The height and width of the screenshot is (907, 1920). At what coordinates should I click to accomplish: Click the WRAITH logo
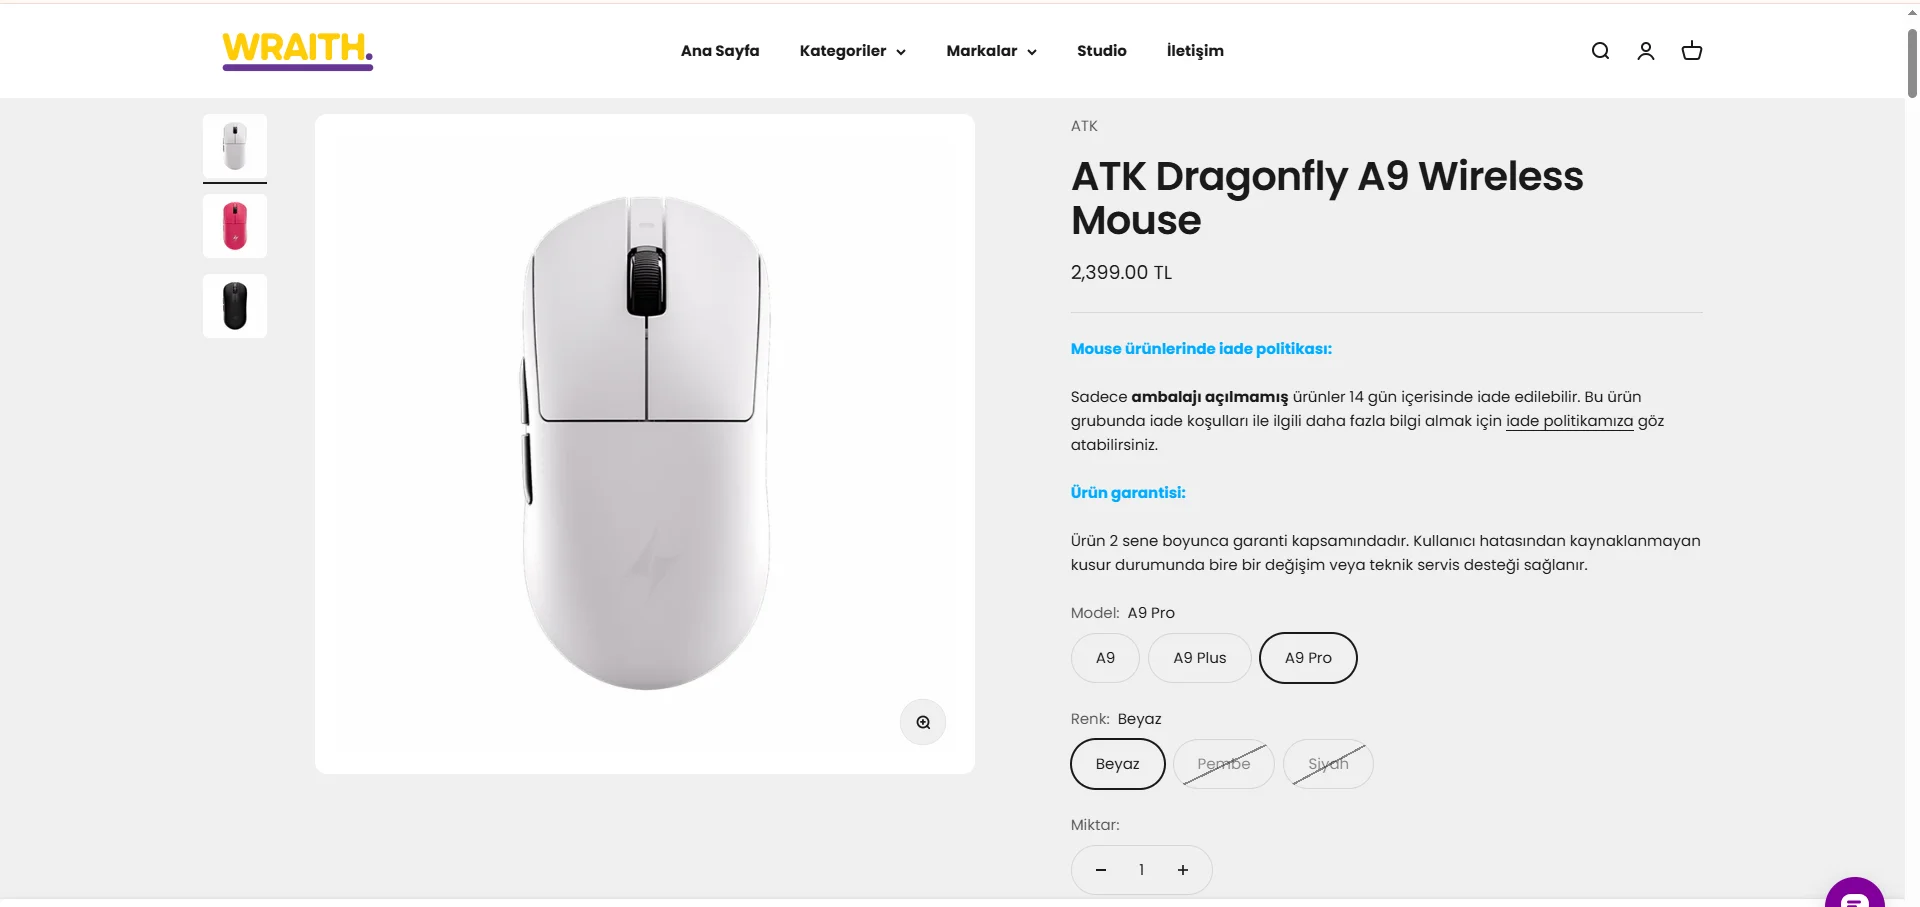(x=298, y=50)
